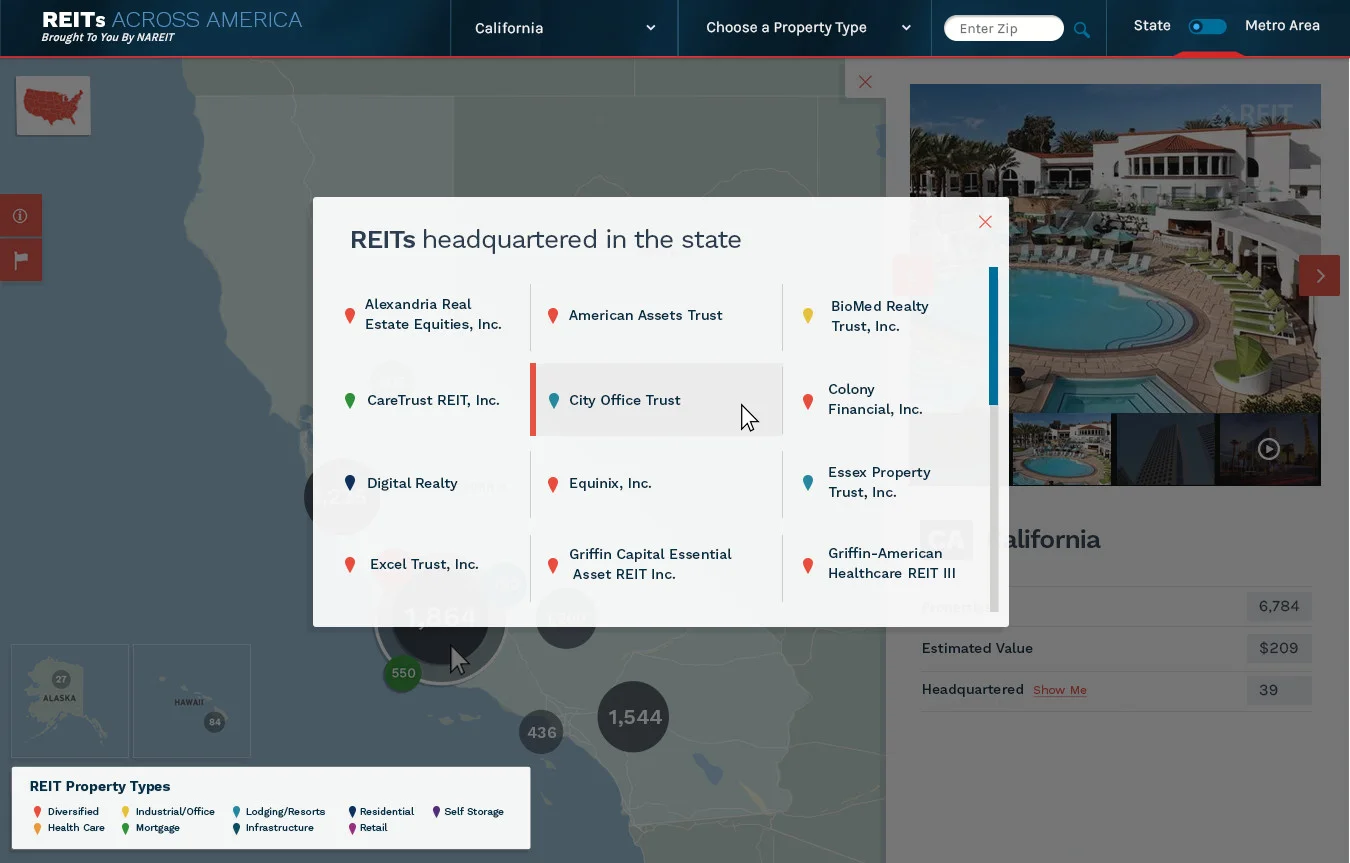Click the Hawaii inset map
The width and height of the screenshot is (1350, 863).
click(x=191, y=700)
